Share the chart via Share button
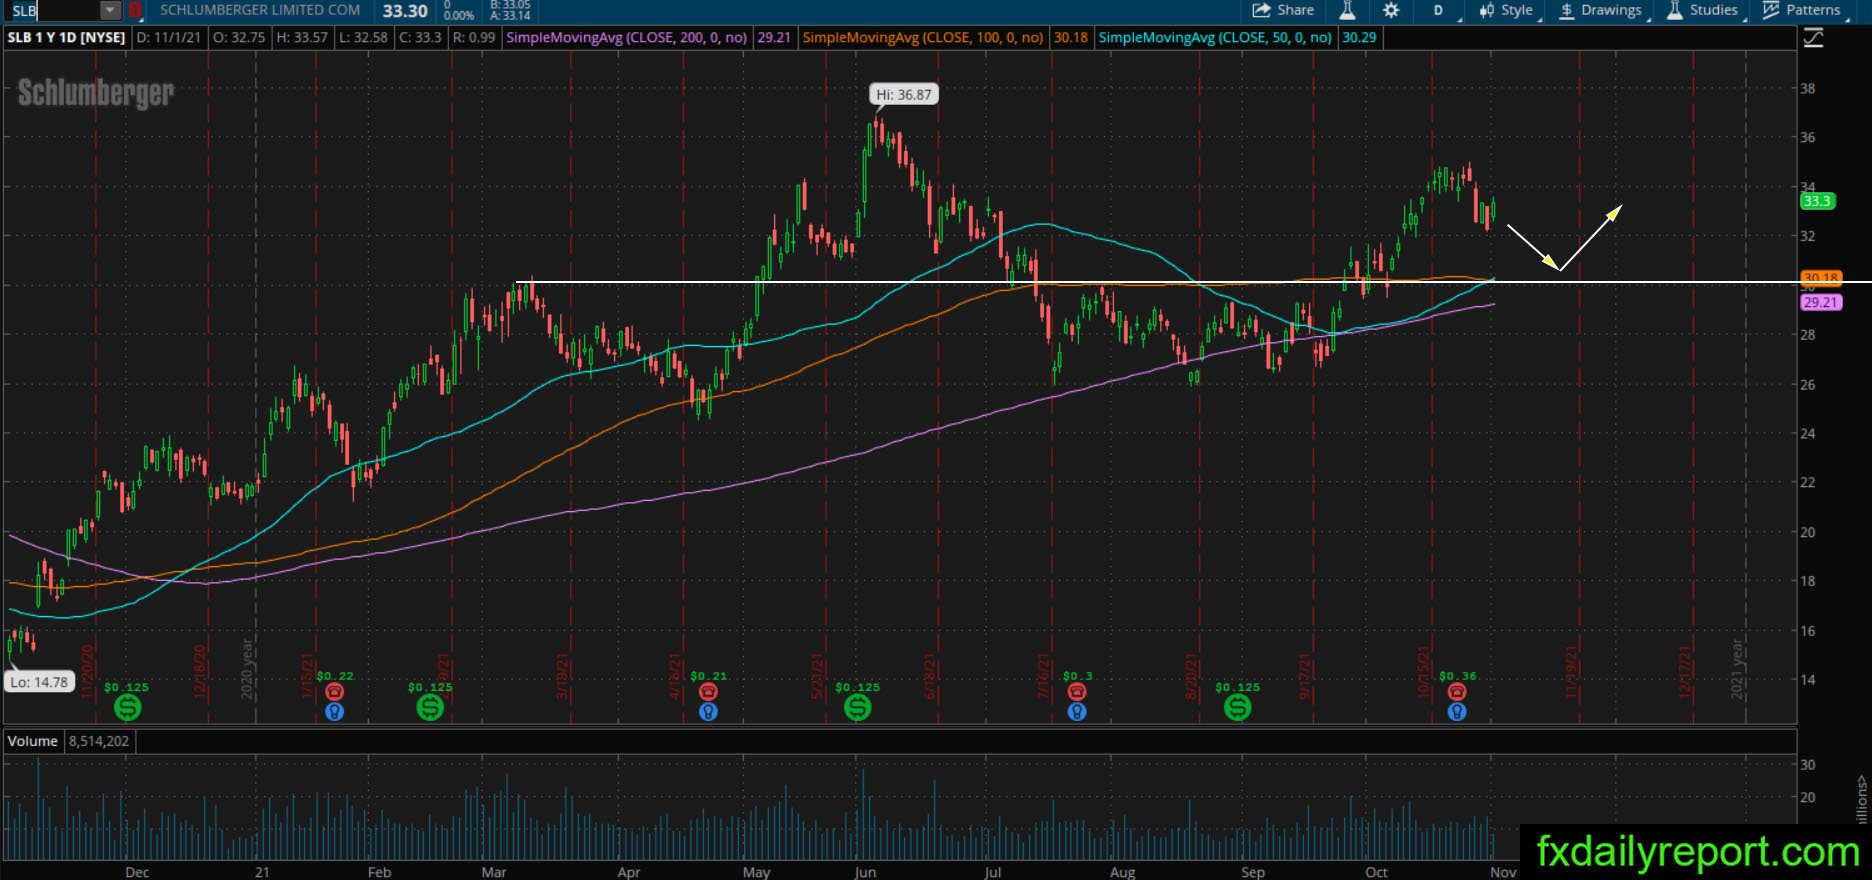The height and width of the screenshot is (880, 1872). [1283, 11]
